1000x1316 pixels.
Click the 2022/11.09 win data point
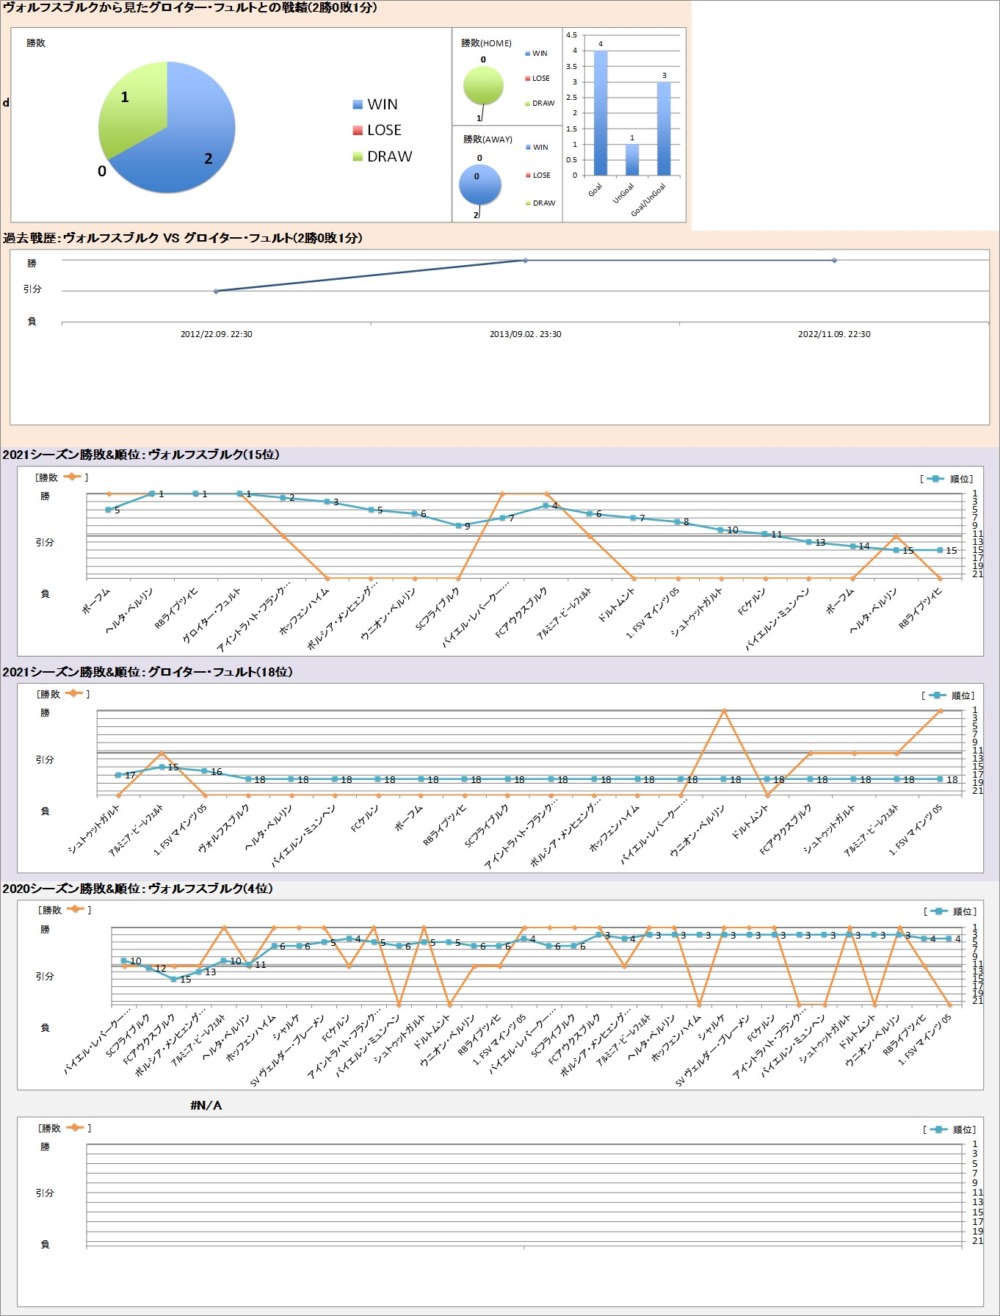click(x=834, y=261)
